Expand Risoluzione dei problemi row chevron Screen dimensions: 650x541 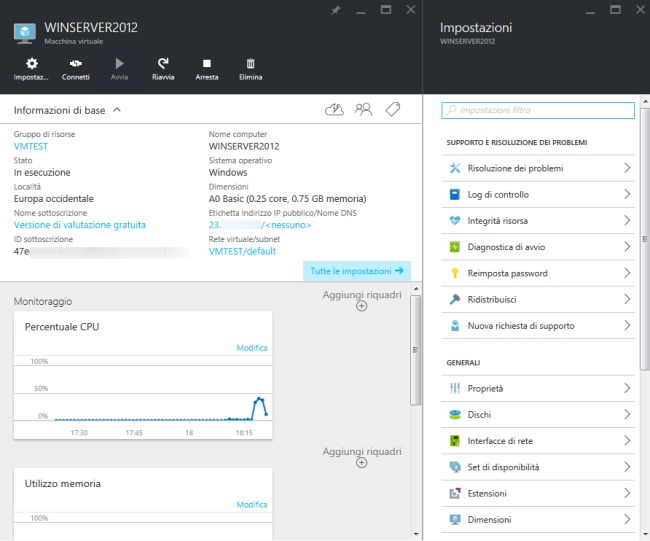627,168
